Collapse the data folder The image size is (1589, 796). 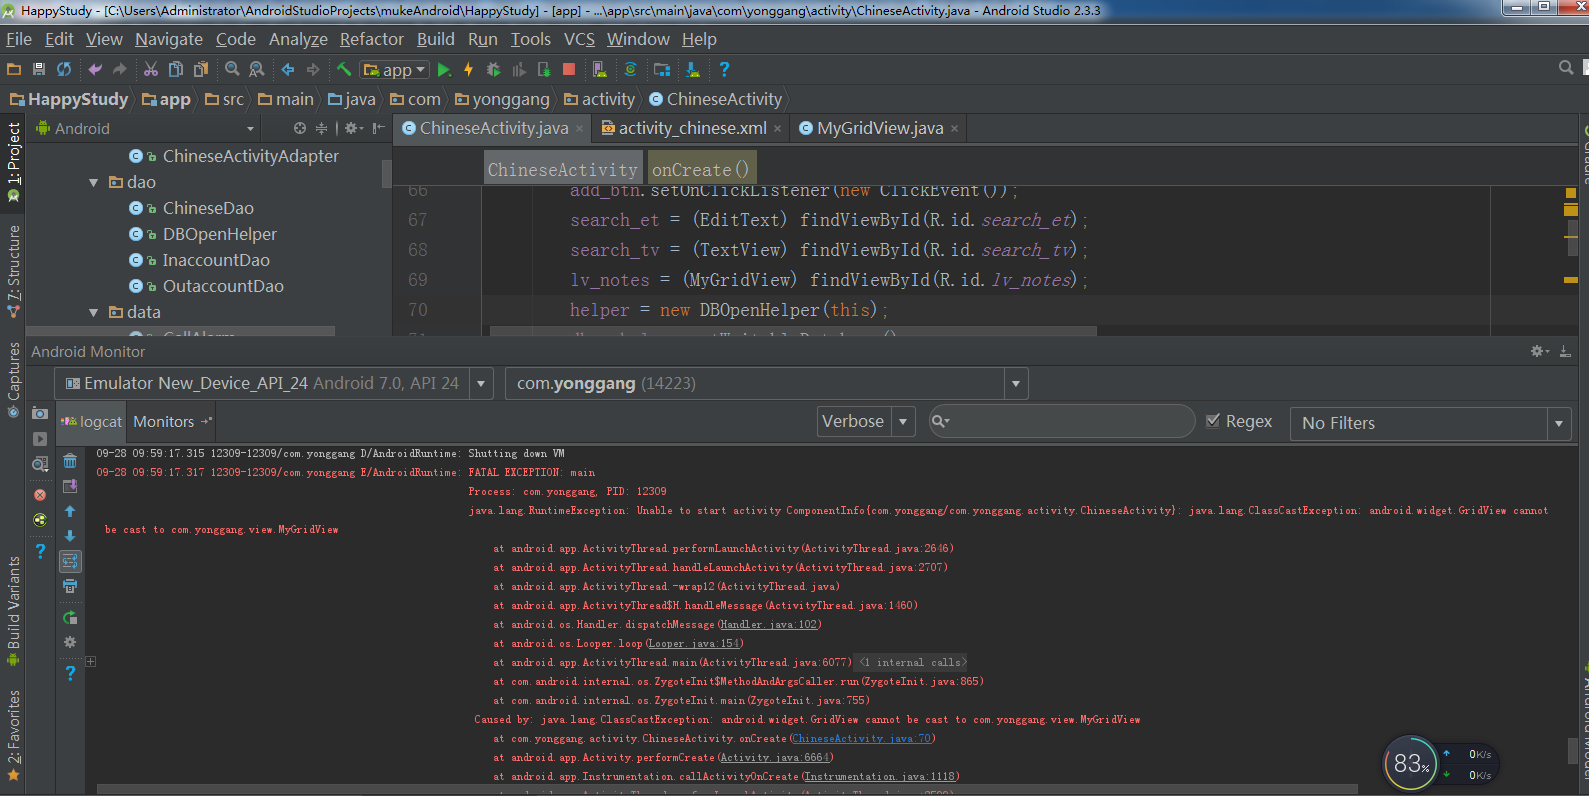pyautogui.click(x=93, y=312)
